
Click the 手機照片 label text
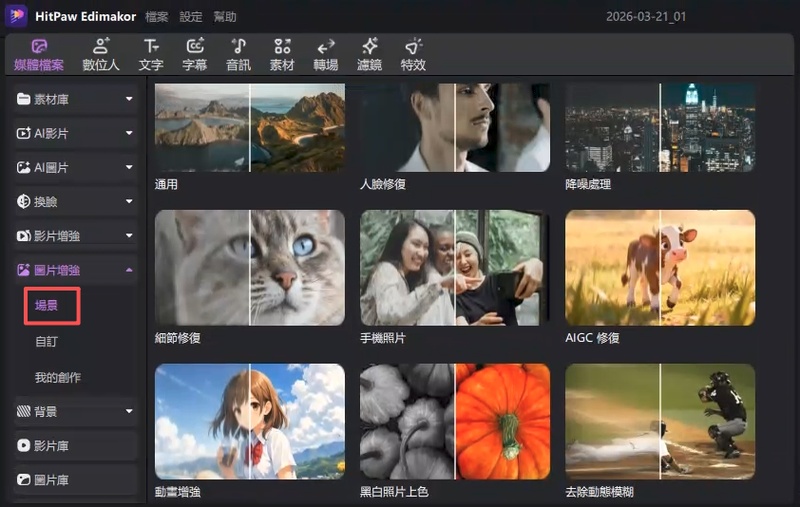pyautogui.click(x=383, y=338)
